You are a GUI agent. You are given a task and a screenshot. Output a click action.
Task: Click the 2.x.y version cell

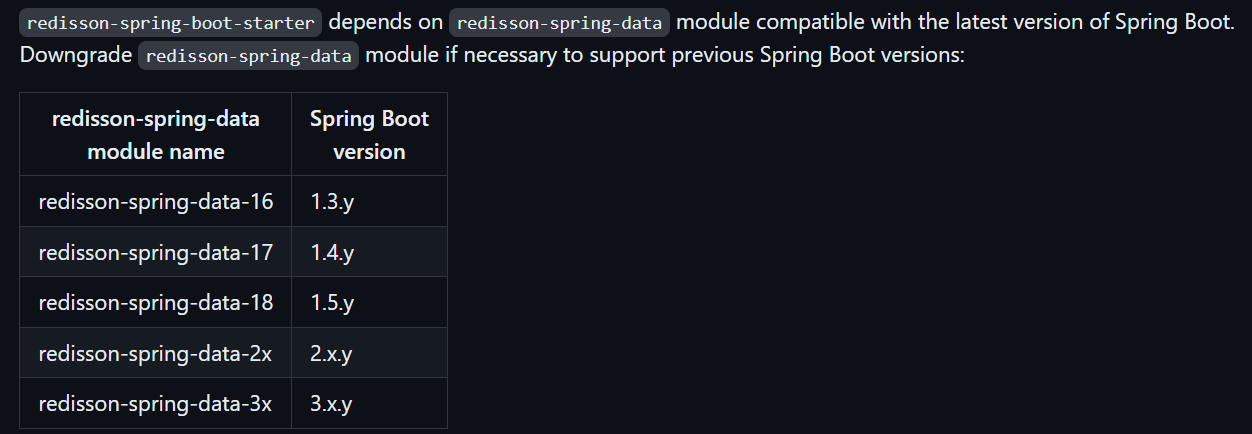pyautogui.click(x=331, y=353)
